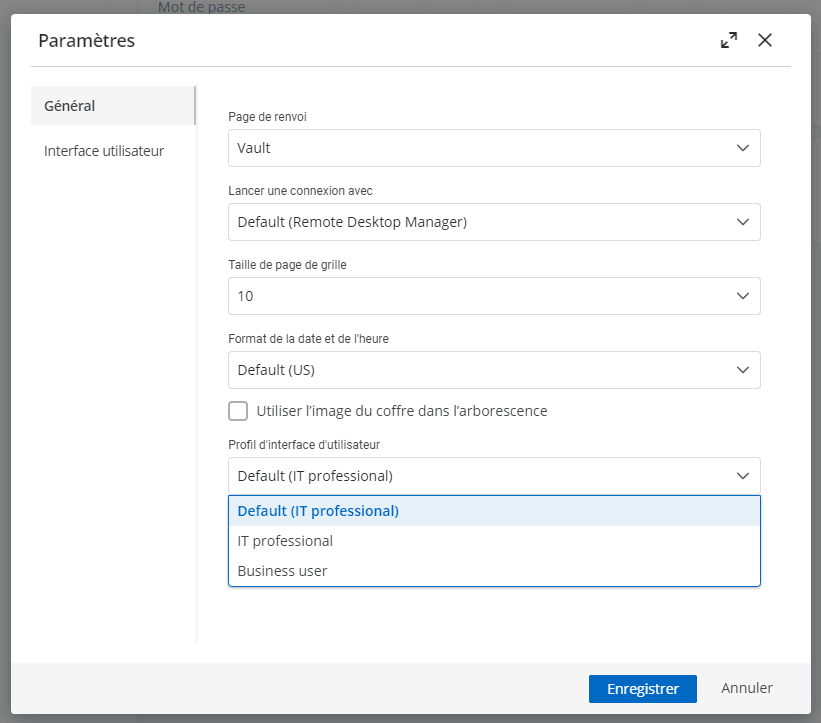Click the chevron on Taille de page de grille

[742, 296]
